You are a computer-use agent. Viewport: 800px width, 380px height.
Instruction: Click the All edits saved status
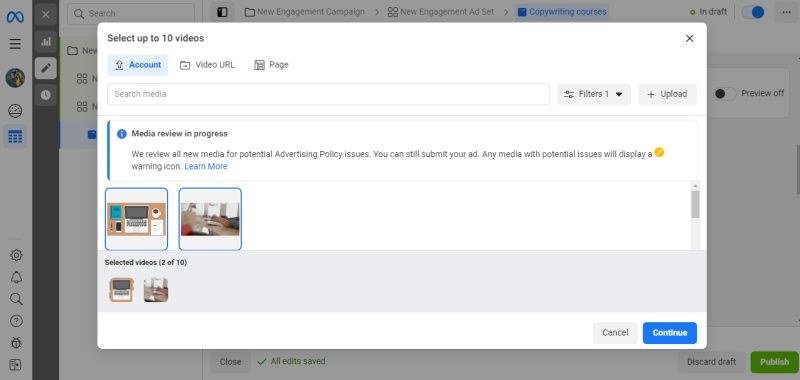click(x=291, y=361)
